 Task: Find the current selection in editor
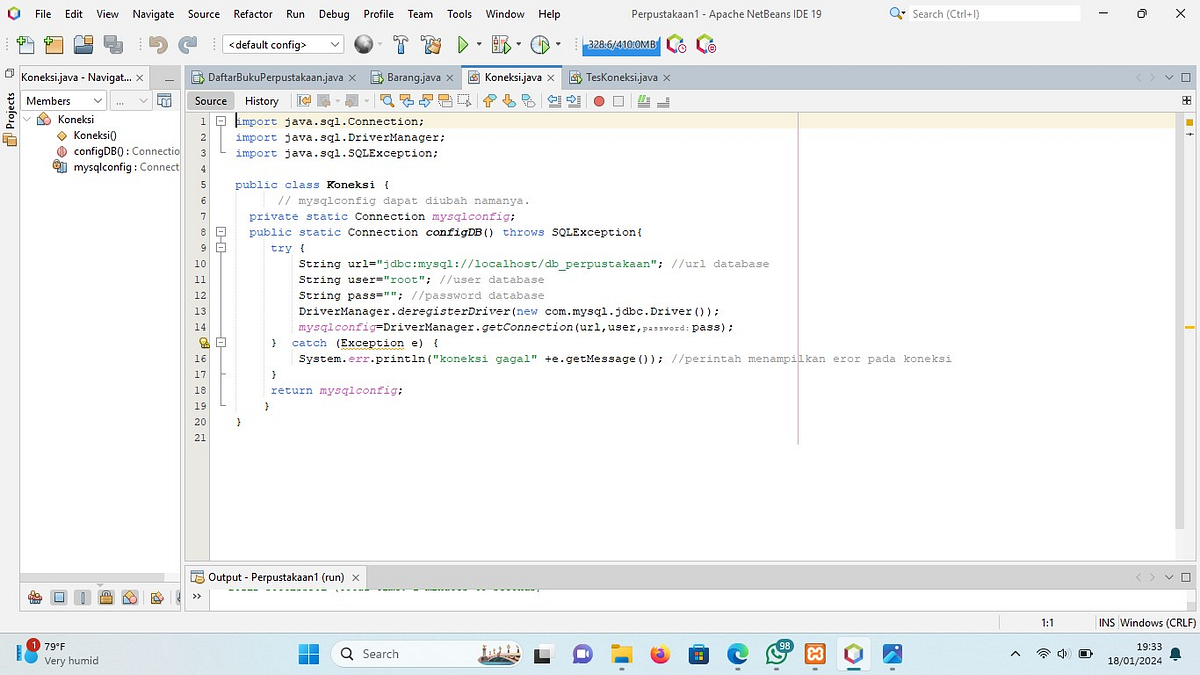pos(387,101)
